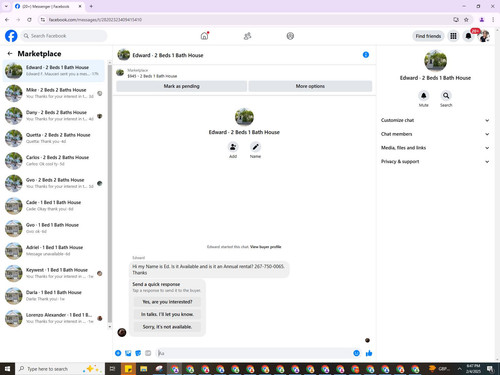Open Task View on the taskbar
This screenshot has height=375, width=500.
(112, 369)
